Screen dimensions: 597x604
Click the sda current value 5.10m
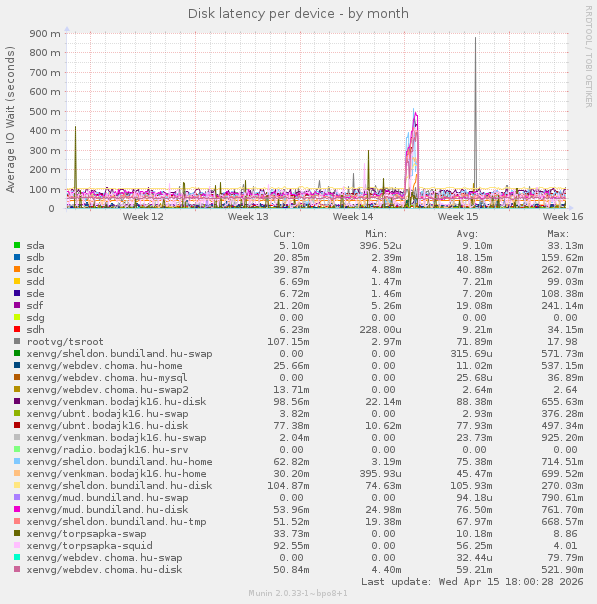click(x=294, y=246)
